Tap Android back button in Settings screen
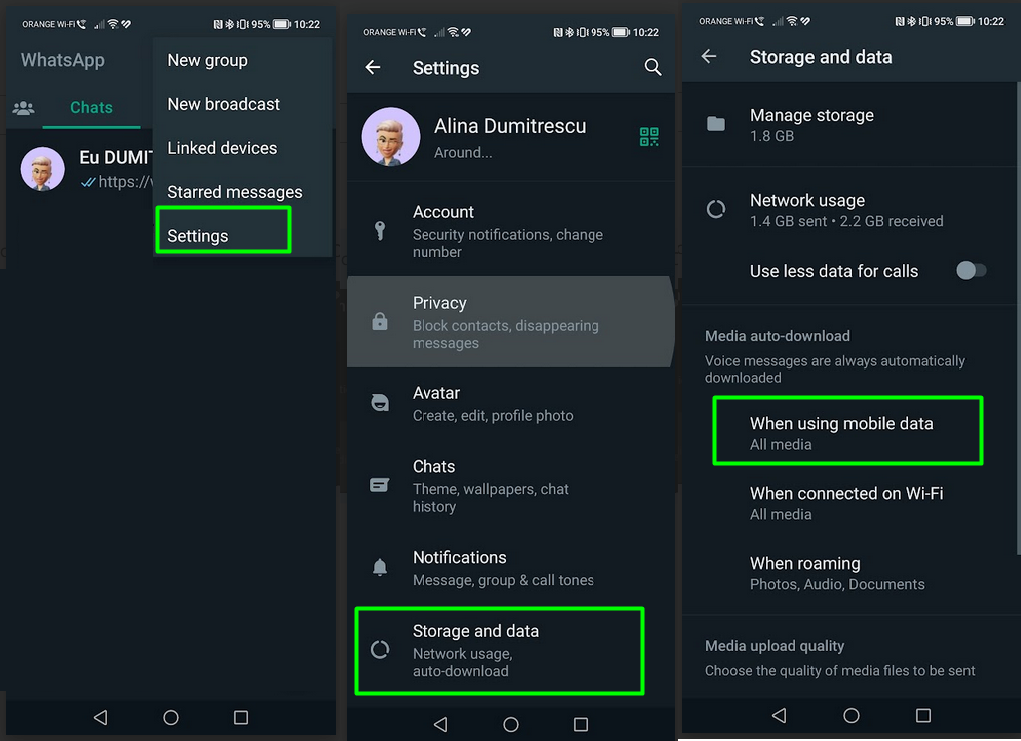This screenshot has height=741, width=1021. (x=441, y=724)
